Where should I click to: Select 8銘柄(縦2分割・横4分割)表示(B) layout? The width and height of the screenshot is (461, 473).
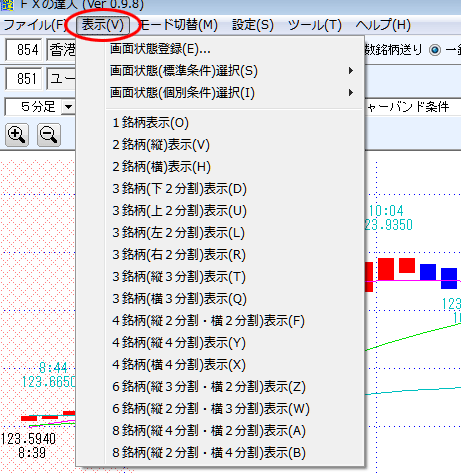219,453
